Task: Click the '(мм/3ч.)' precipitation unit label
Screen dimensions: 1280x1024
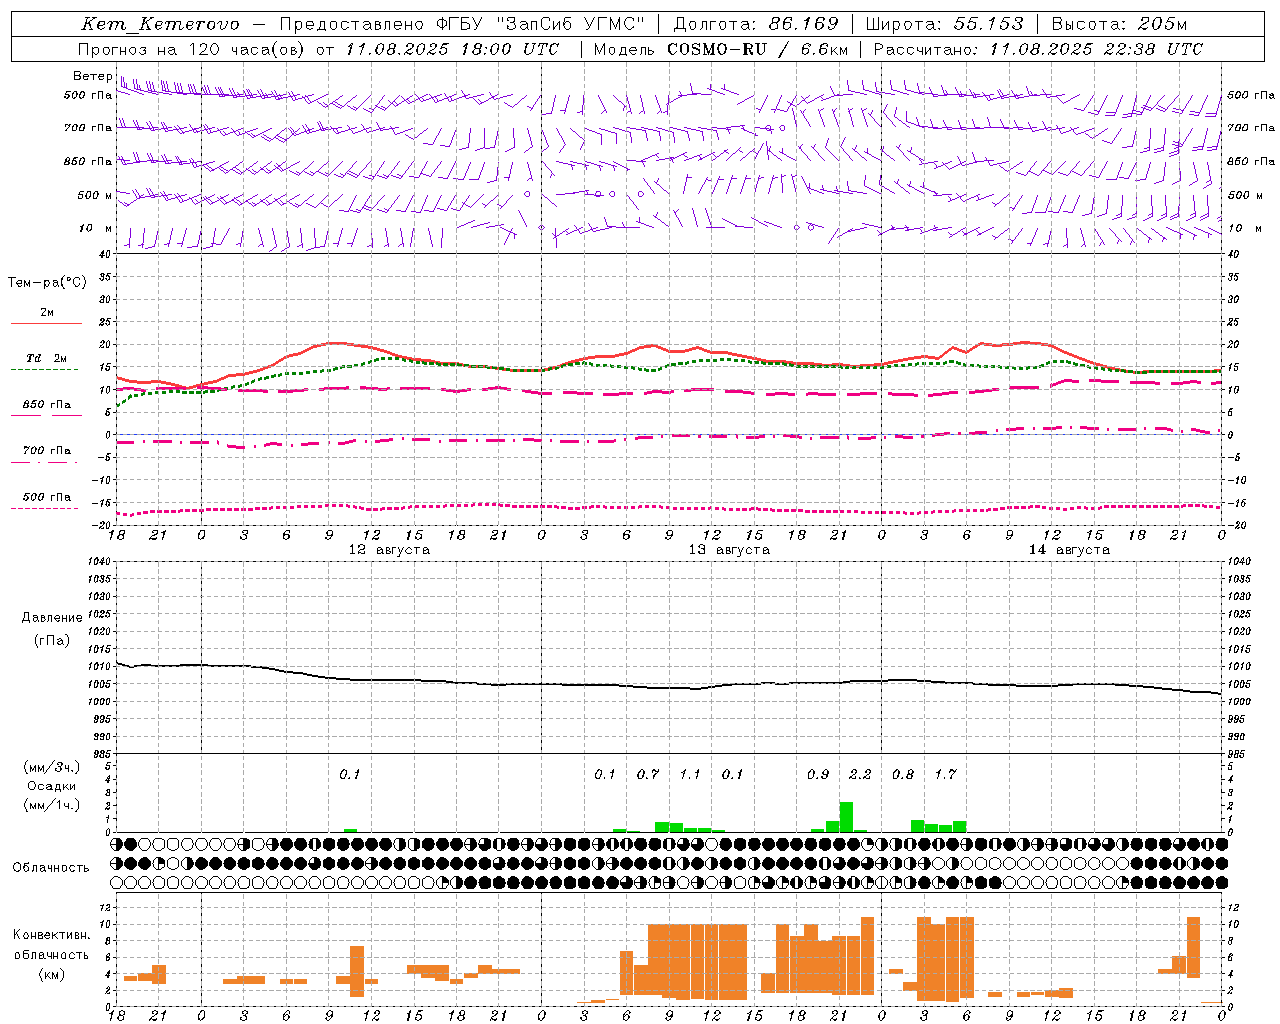Action: tap(52, 767)
